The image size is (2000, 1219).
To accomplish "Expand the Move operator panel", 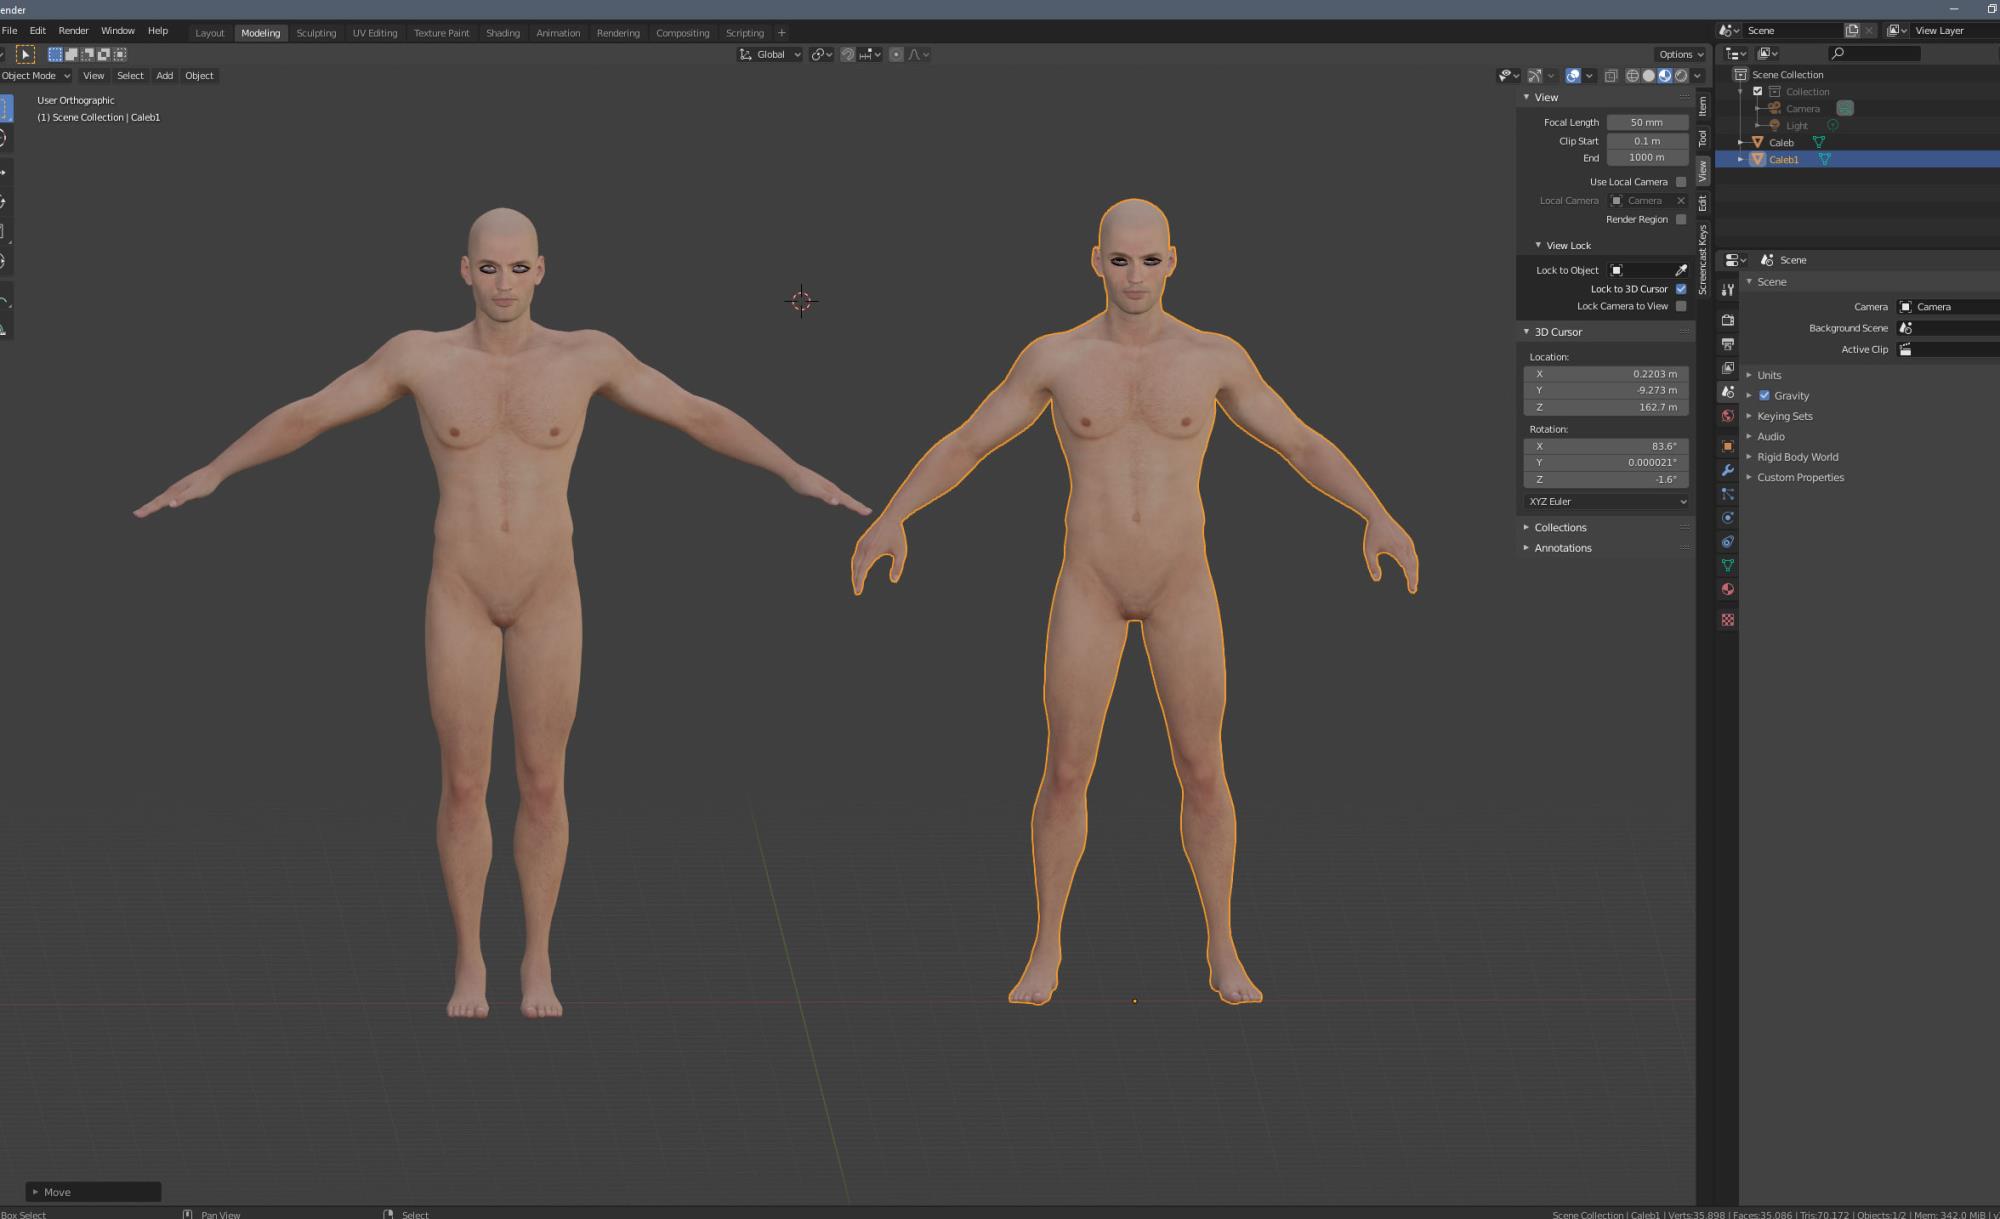I will point(93,1192).
